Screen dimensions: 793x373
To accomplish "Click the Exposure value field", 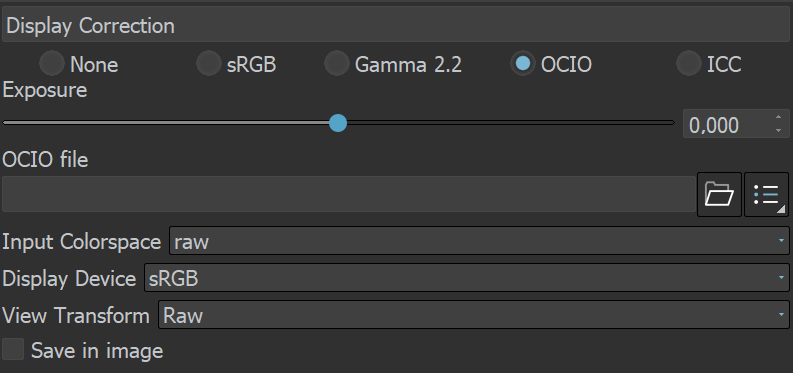I will [728, 124].
